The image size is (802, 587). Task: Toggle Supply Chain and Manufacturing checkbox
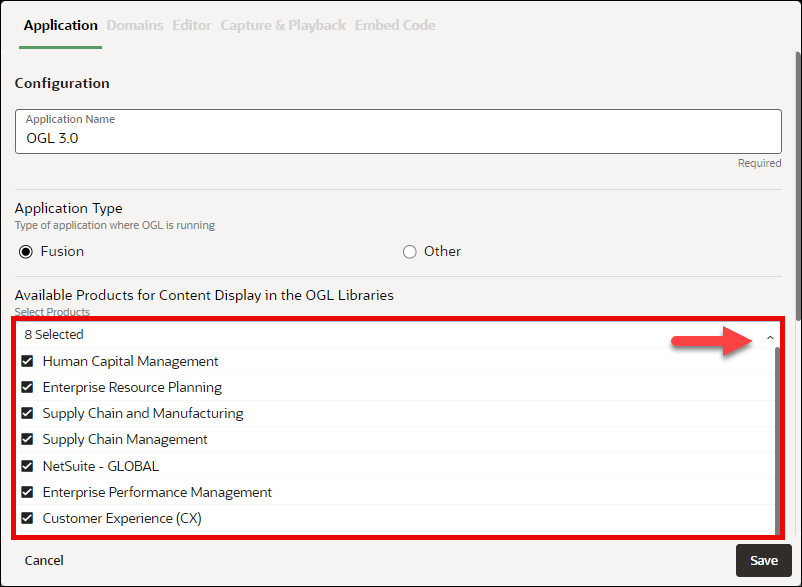click(x=27, y=413)
